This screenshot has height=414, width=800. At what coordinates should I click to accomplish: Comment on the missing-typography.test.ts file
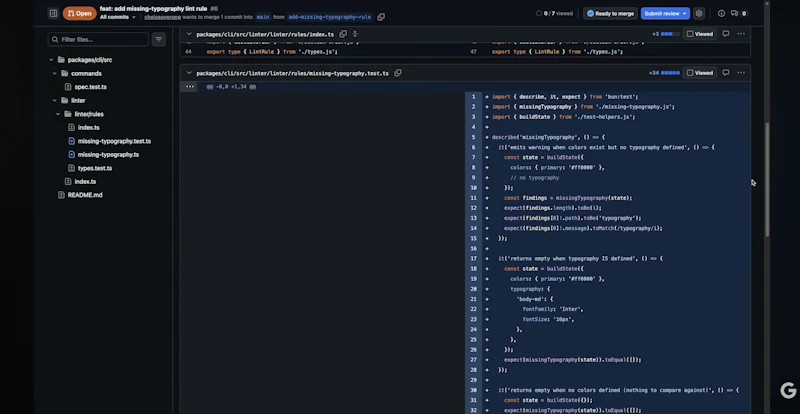(x=726, y=72)
